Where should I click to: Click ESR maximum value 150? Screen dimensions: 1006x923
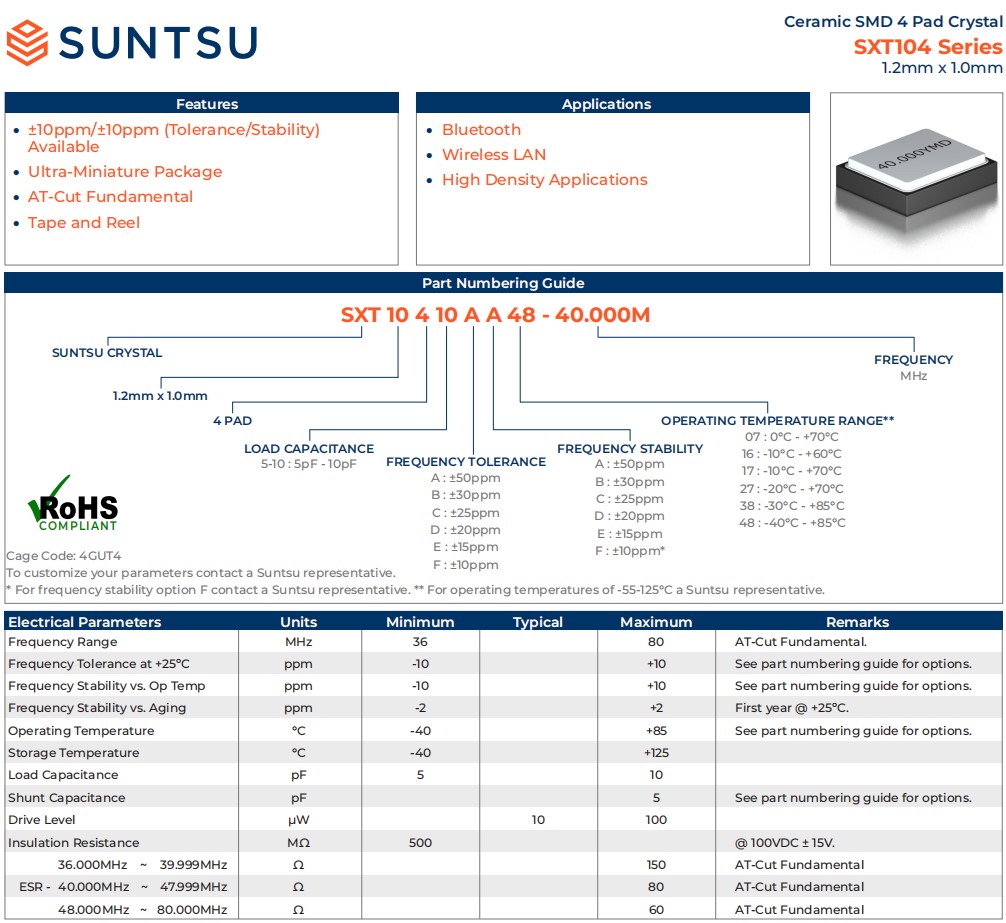(656, 865)
